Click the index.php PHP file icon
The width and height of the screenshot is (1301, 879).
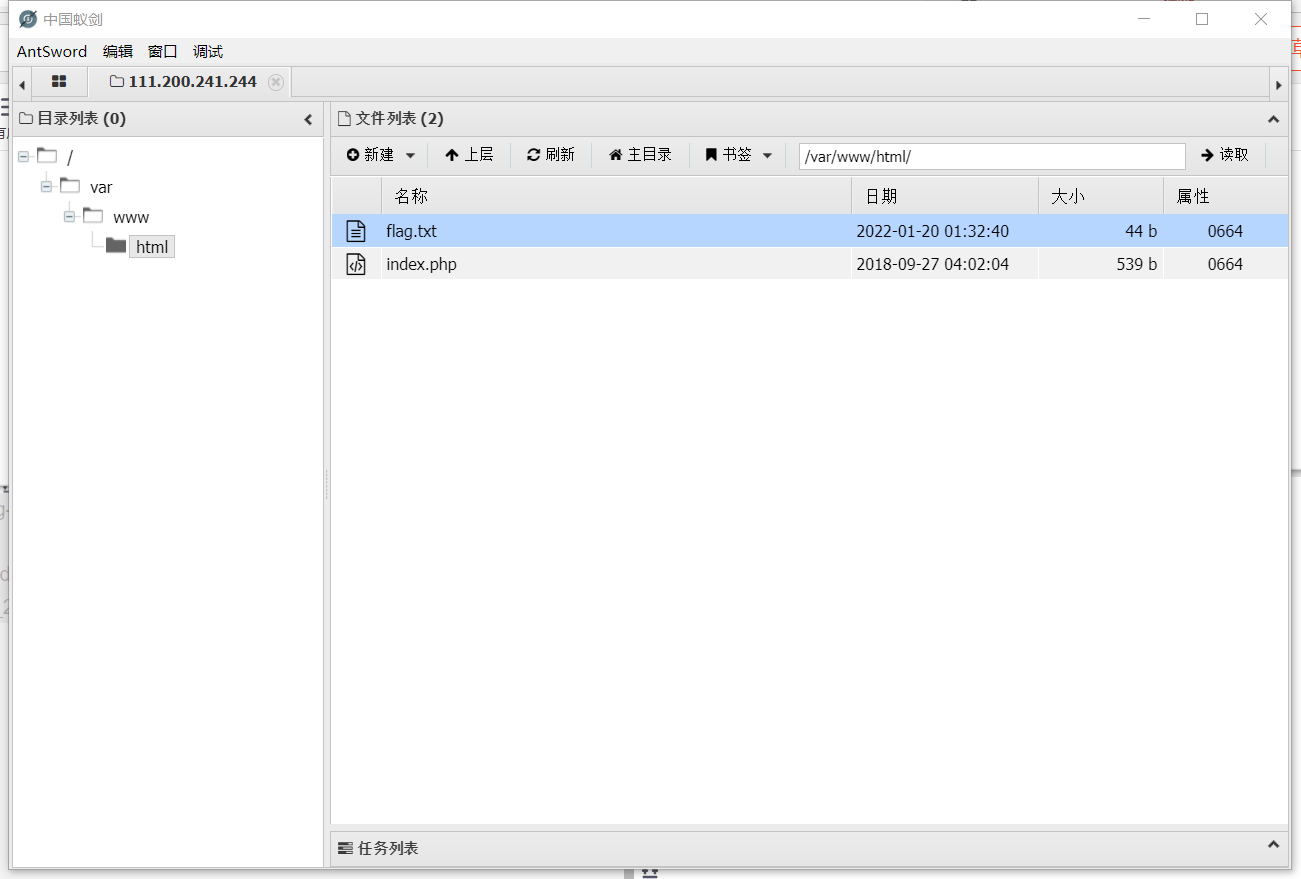click(357, 264)
